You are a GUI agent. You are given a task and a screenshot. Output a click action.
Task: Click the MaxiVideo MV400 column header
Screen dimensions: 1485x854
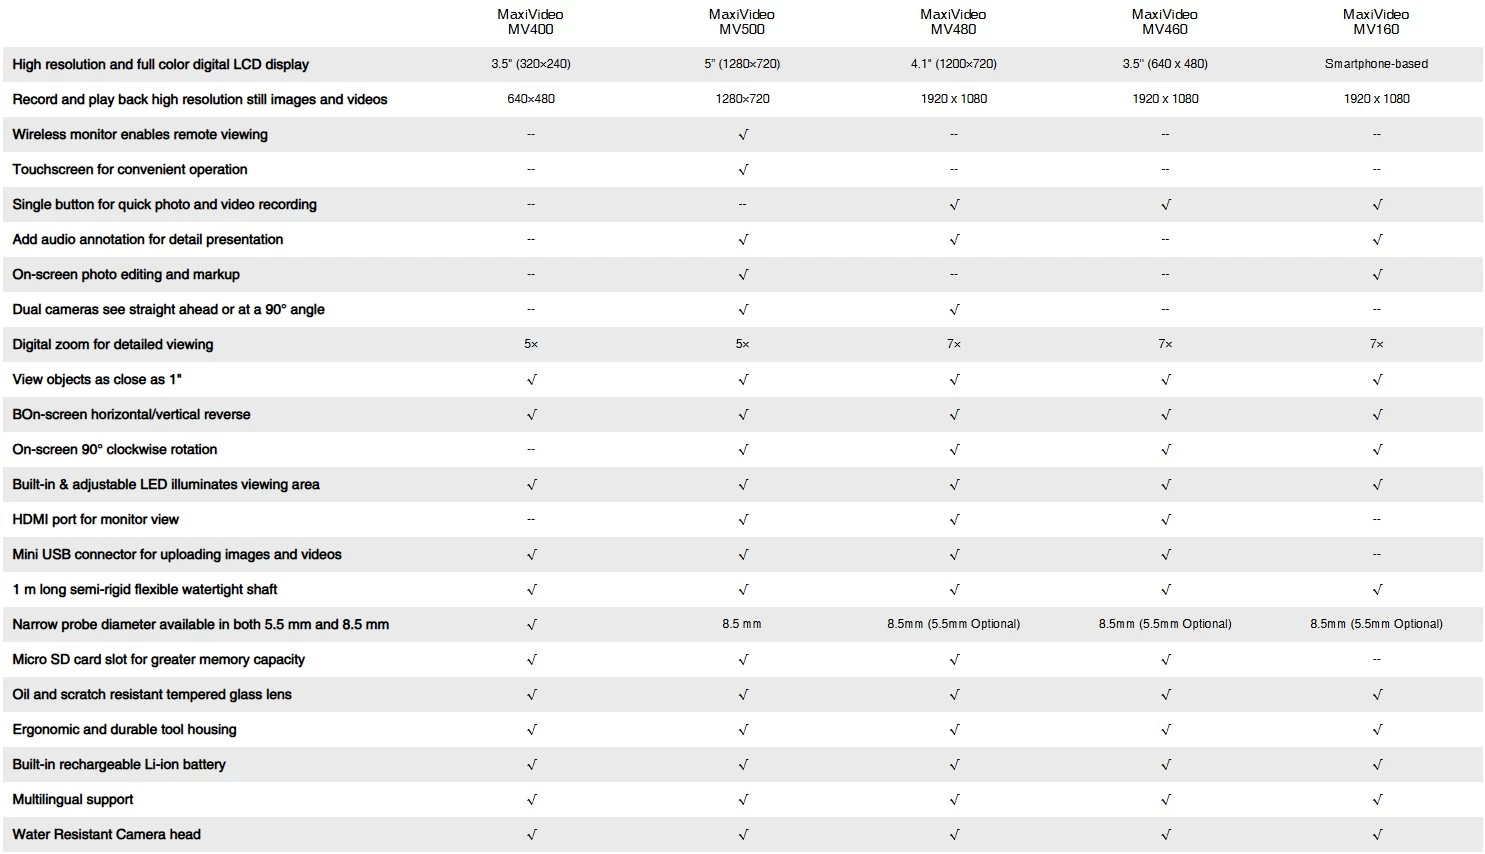530,22
